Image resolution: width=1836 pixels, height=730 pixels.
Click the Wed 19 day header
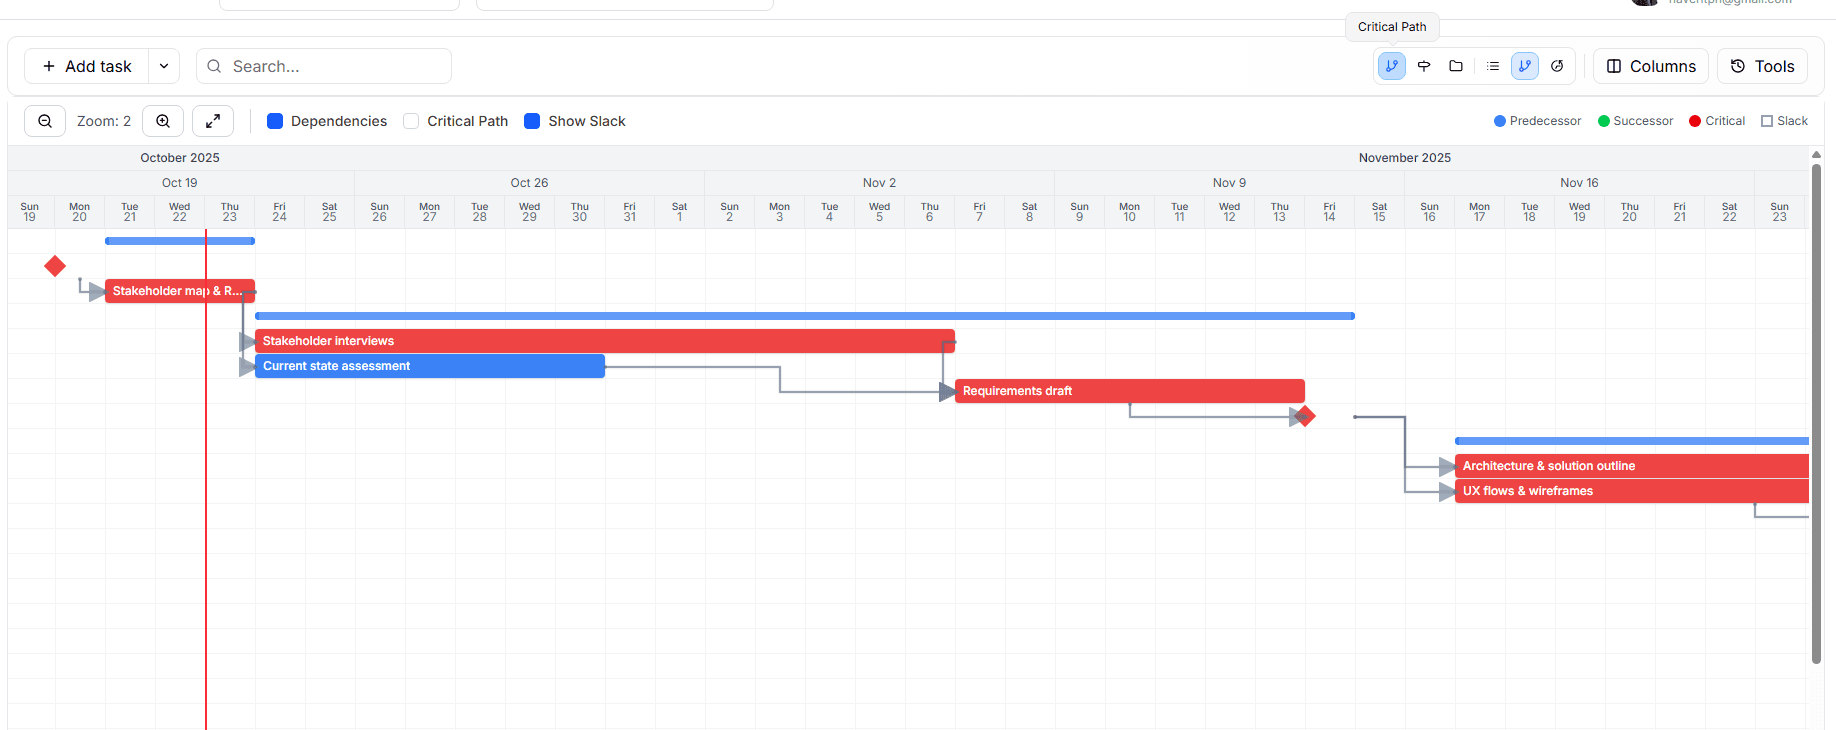click(1580, 212)
